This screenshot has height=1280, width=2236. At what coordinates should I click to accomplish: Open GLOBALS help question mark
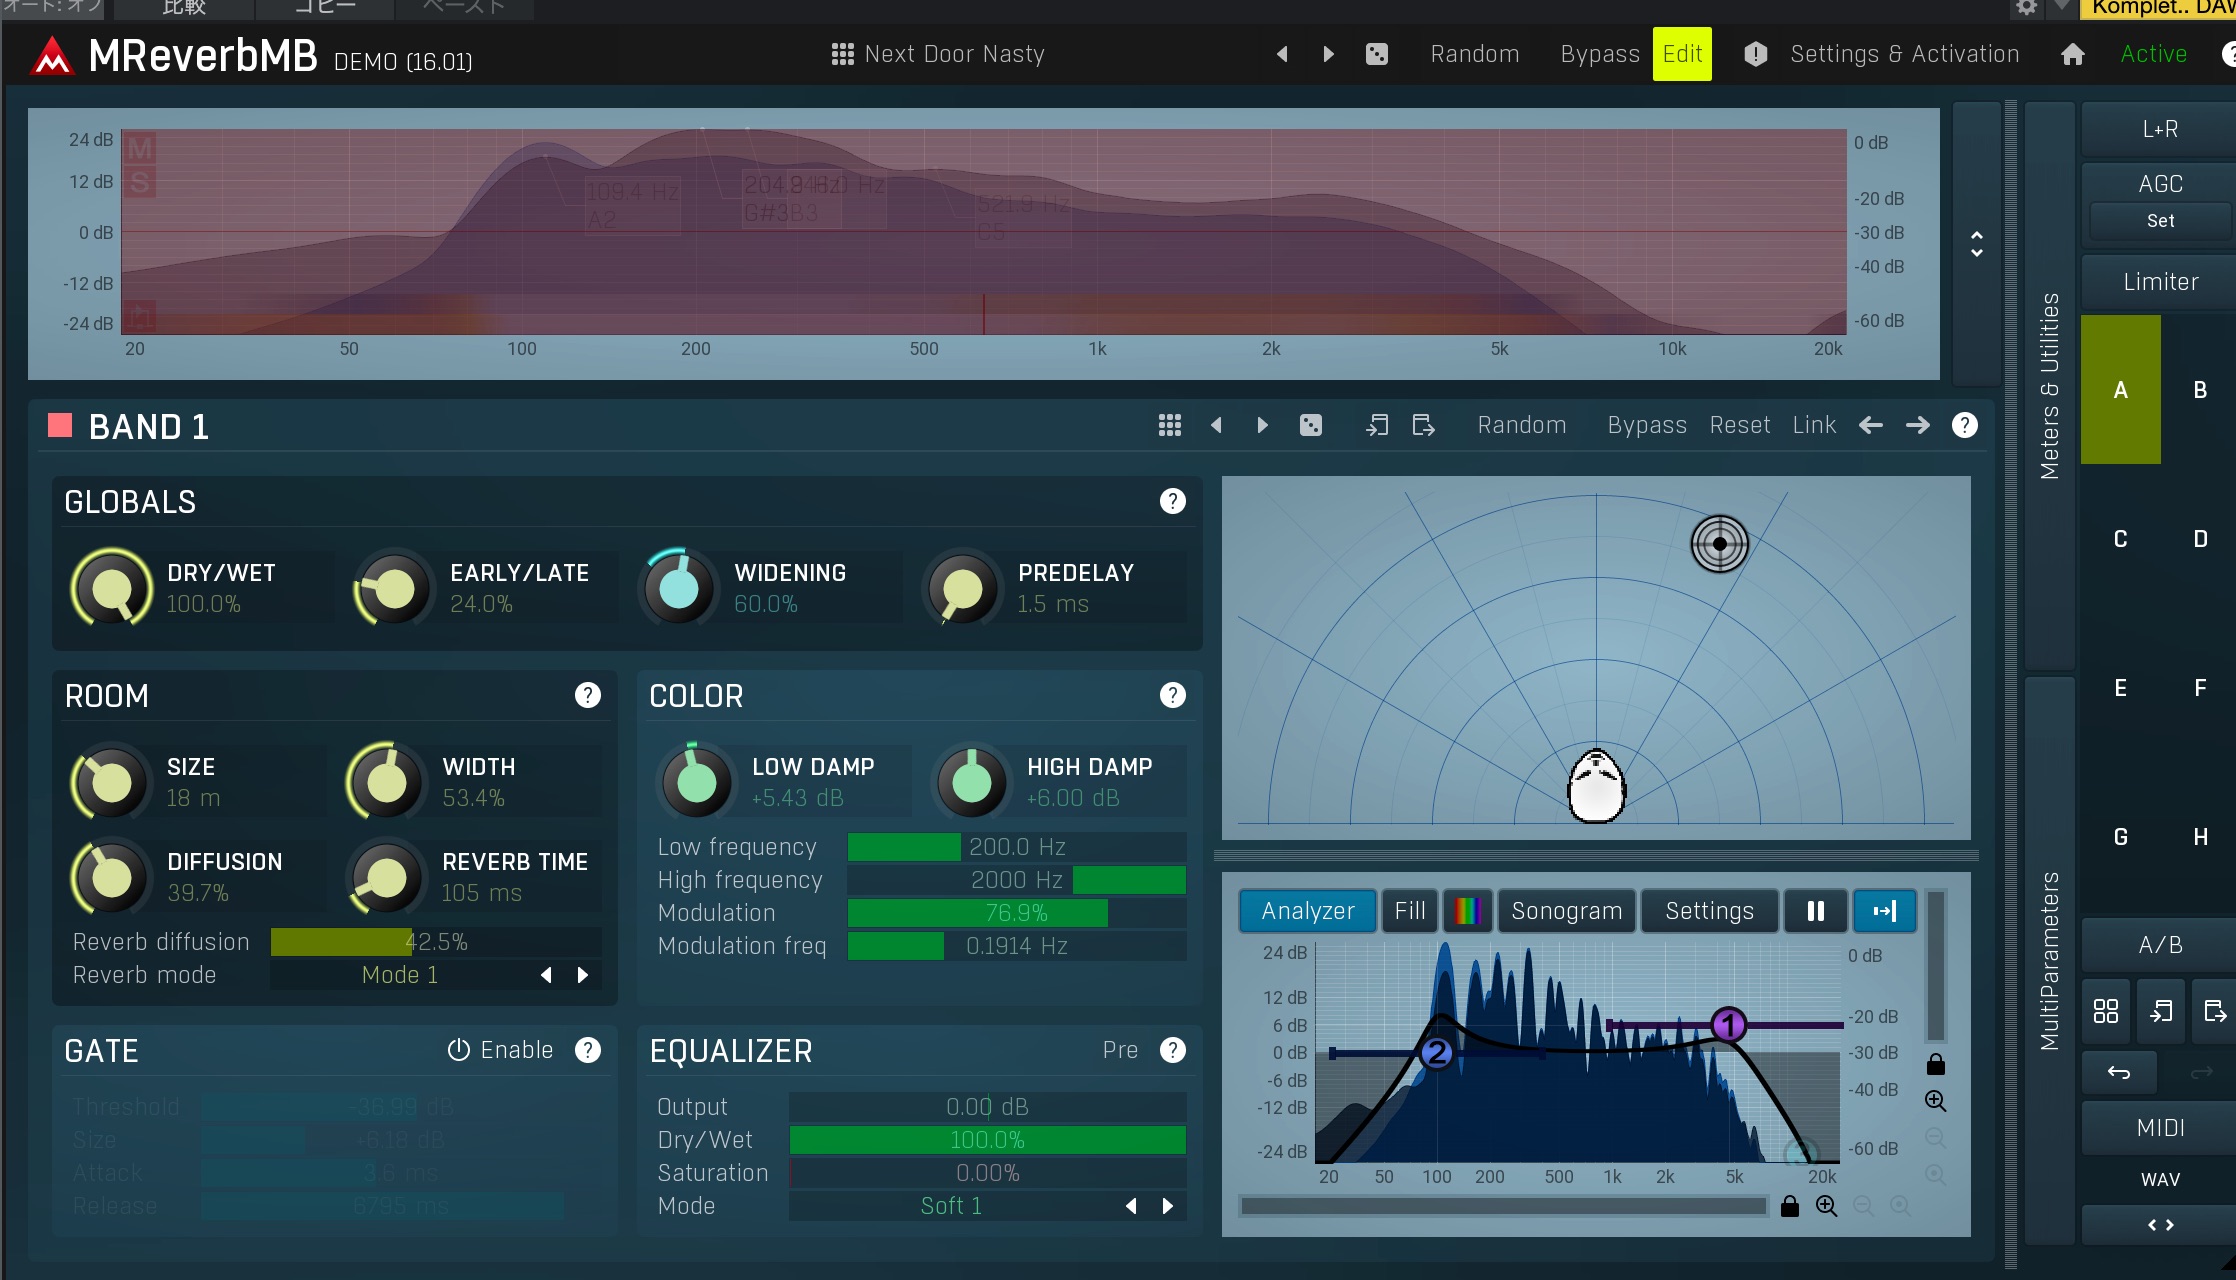[1172, 501]
